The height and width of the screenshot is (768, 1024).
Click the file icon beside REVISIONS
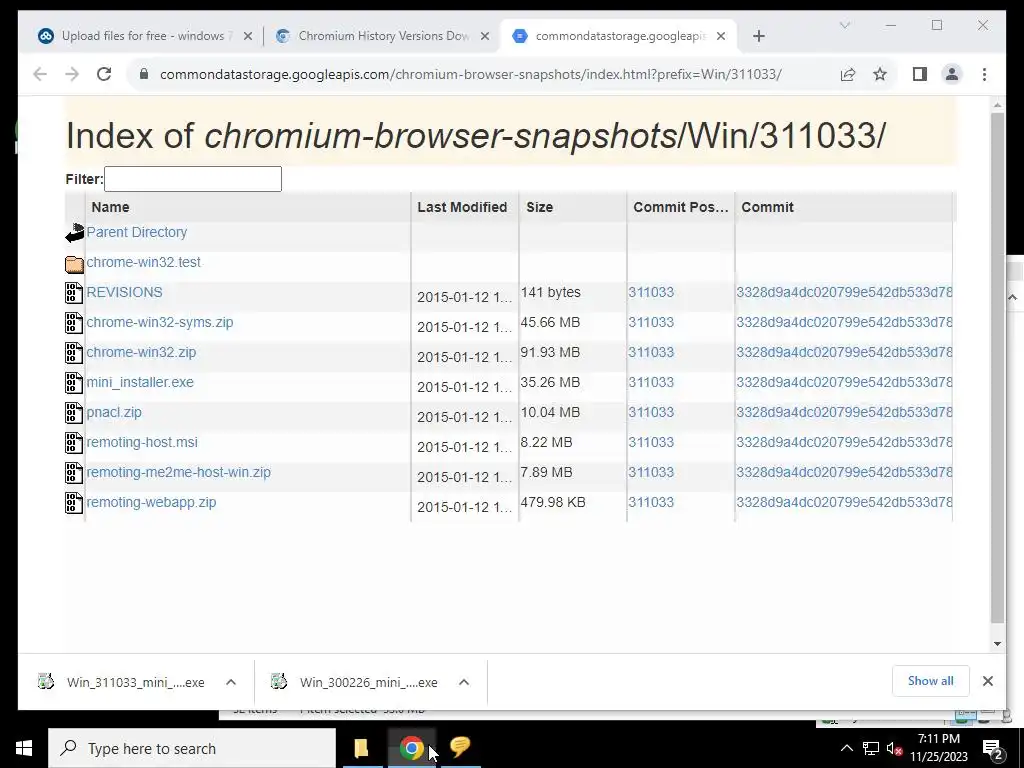coord(74,293)
